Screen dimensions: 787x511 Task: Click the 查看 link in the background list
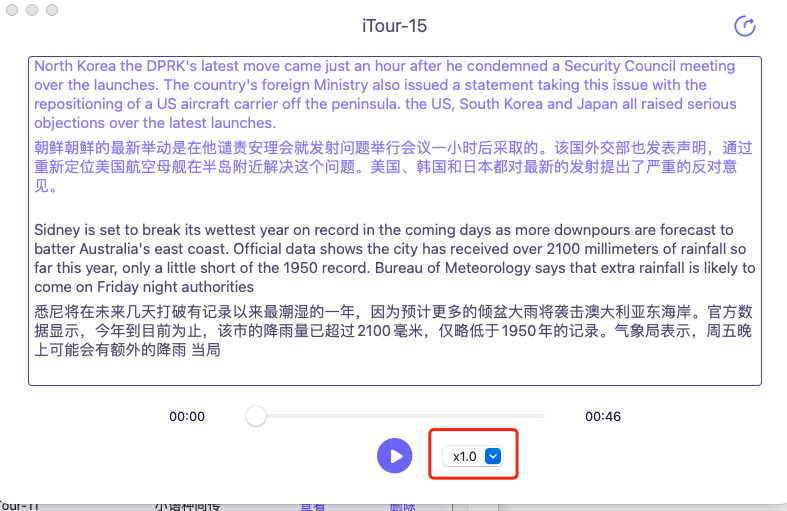coord(313,506)
